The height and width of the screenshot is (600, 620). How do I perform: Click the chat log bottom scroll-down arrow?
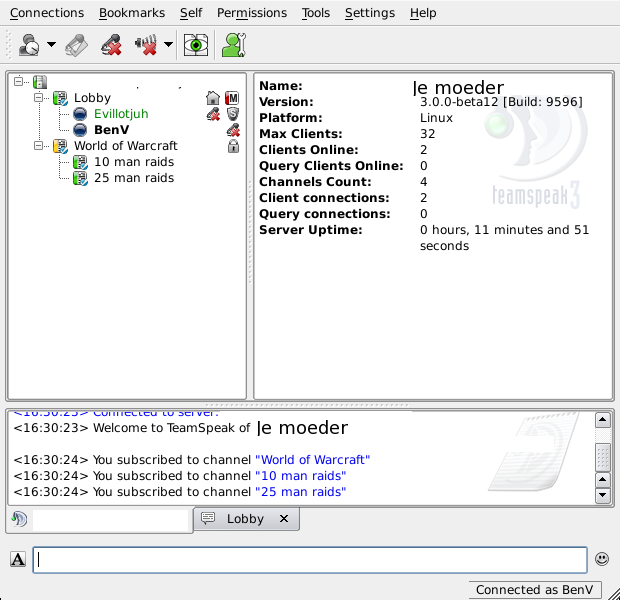point(603,495)
